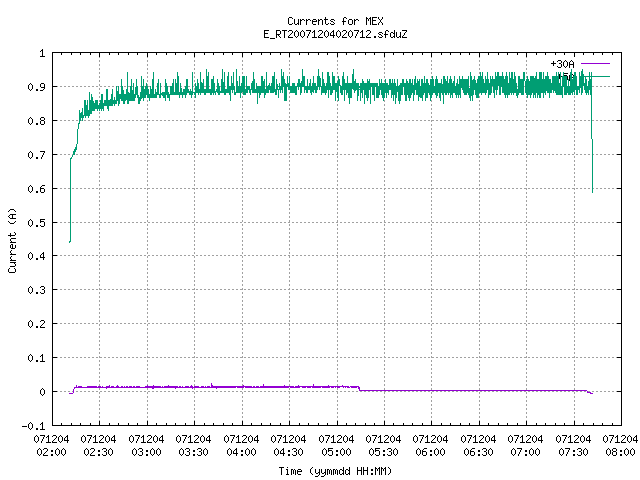Click the "05:00" time tick label

[336, 452]
